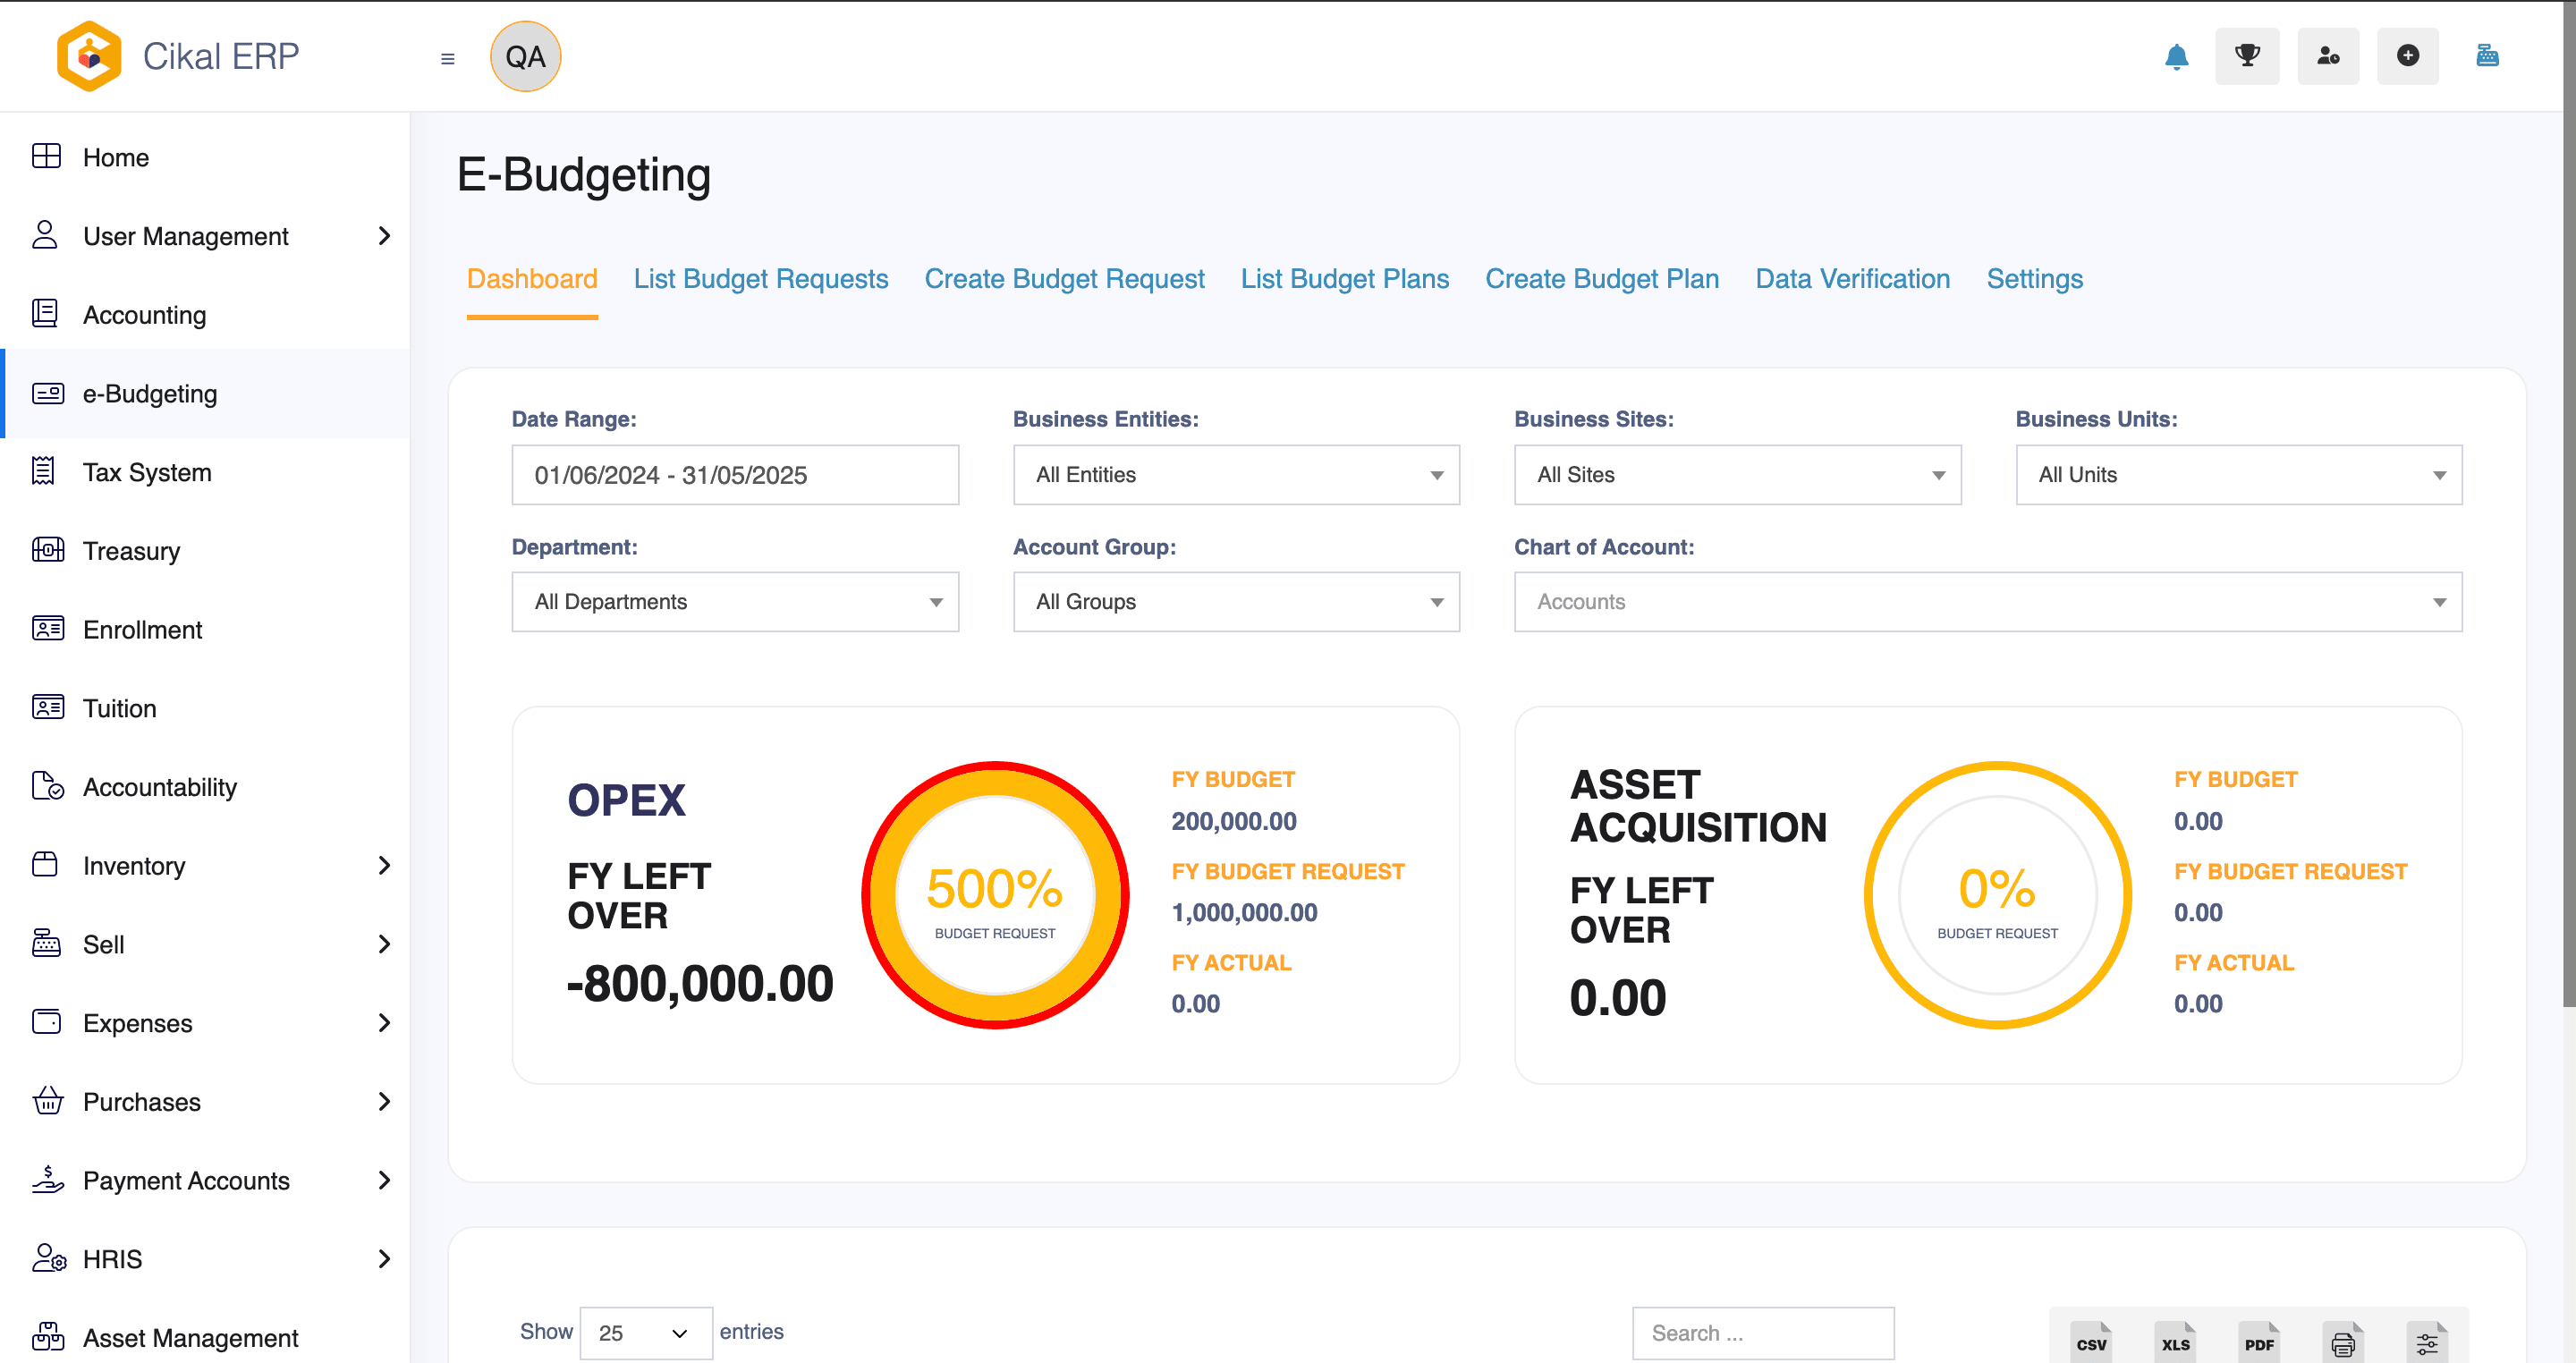This screenshot has height=1363, width=2576.
Task: Click the Enrollment ID card icon
Action: (x=47, y=629)
